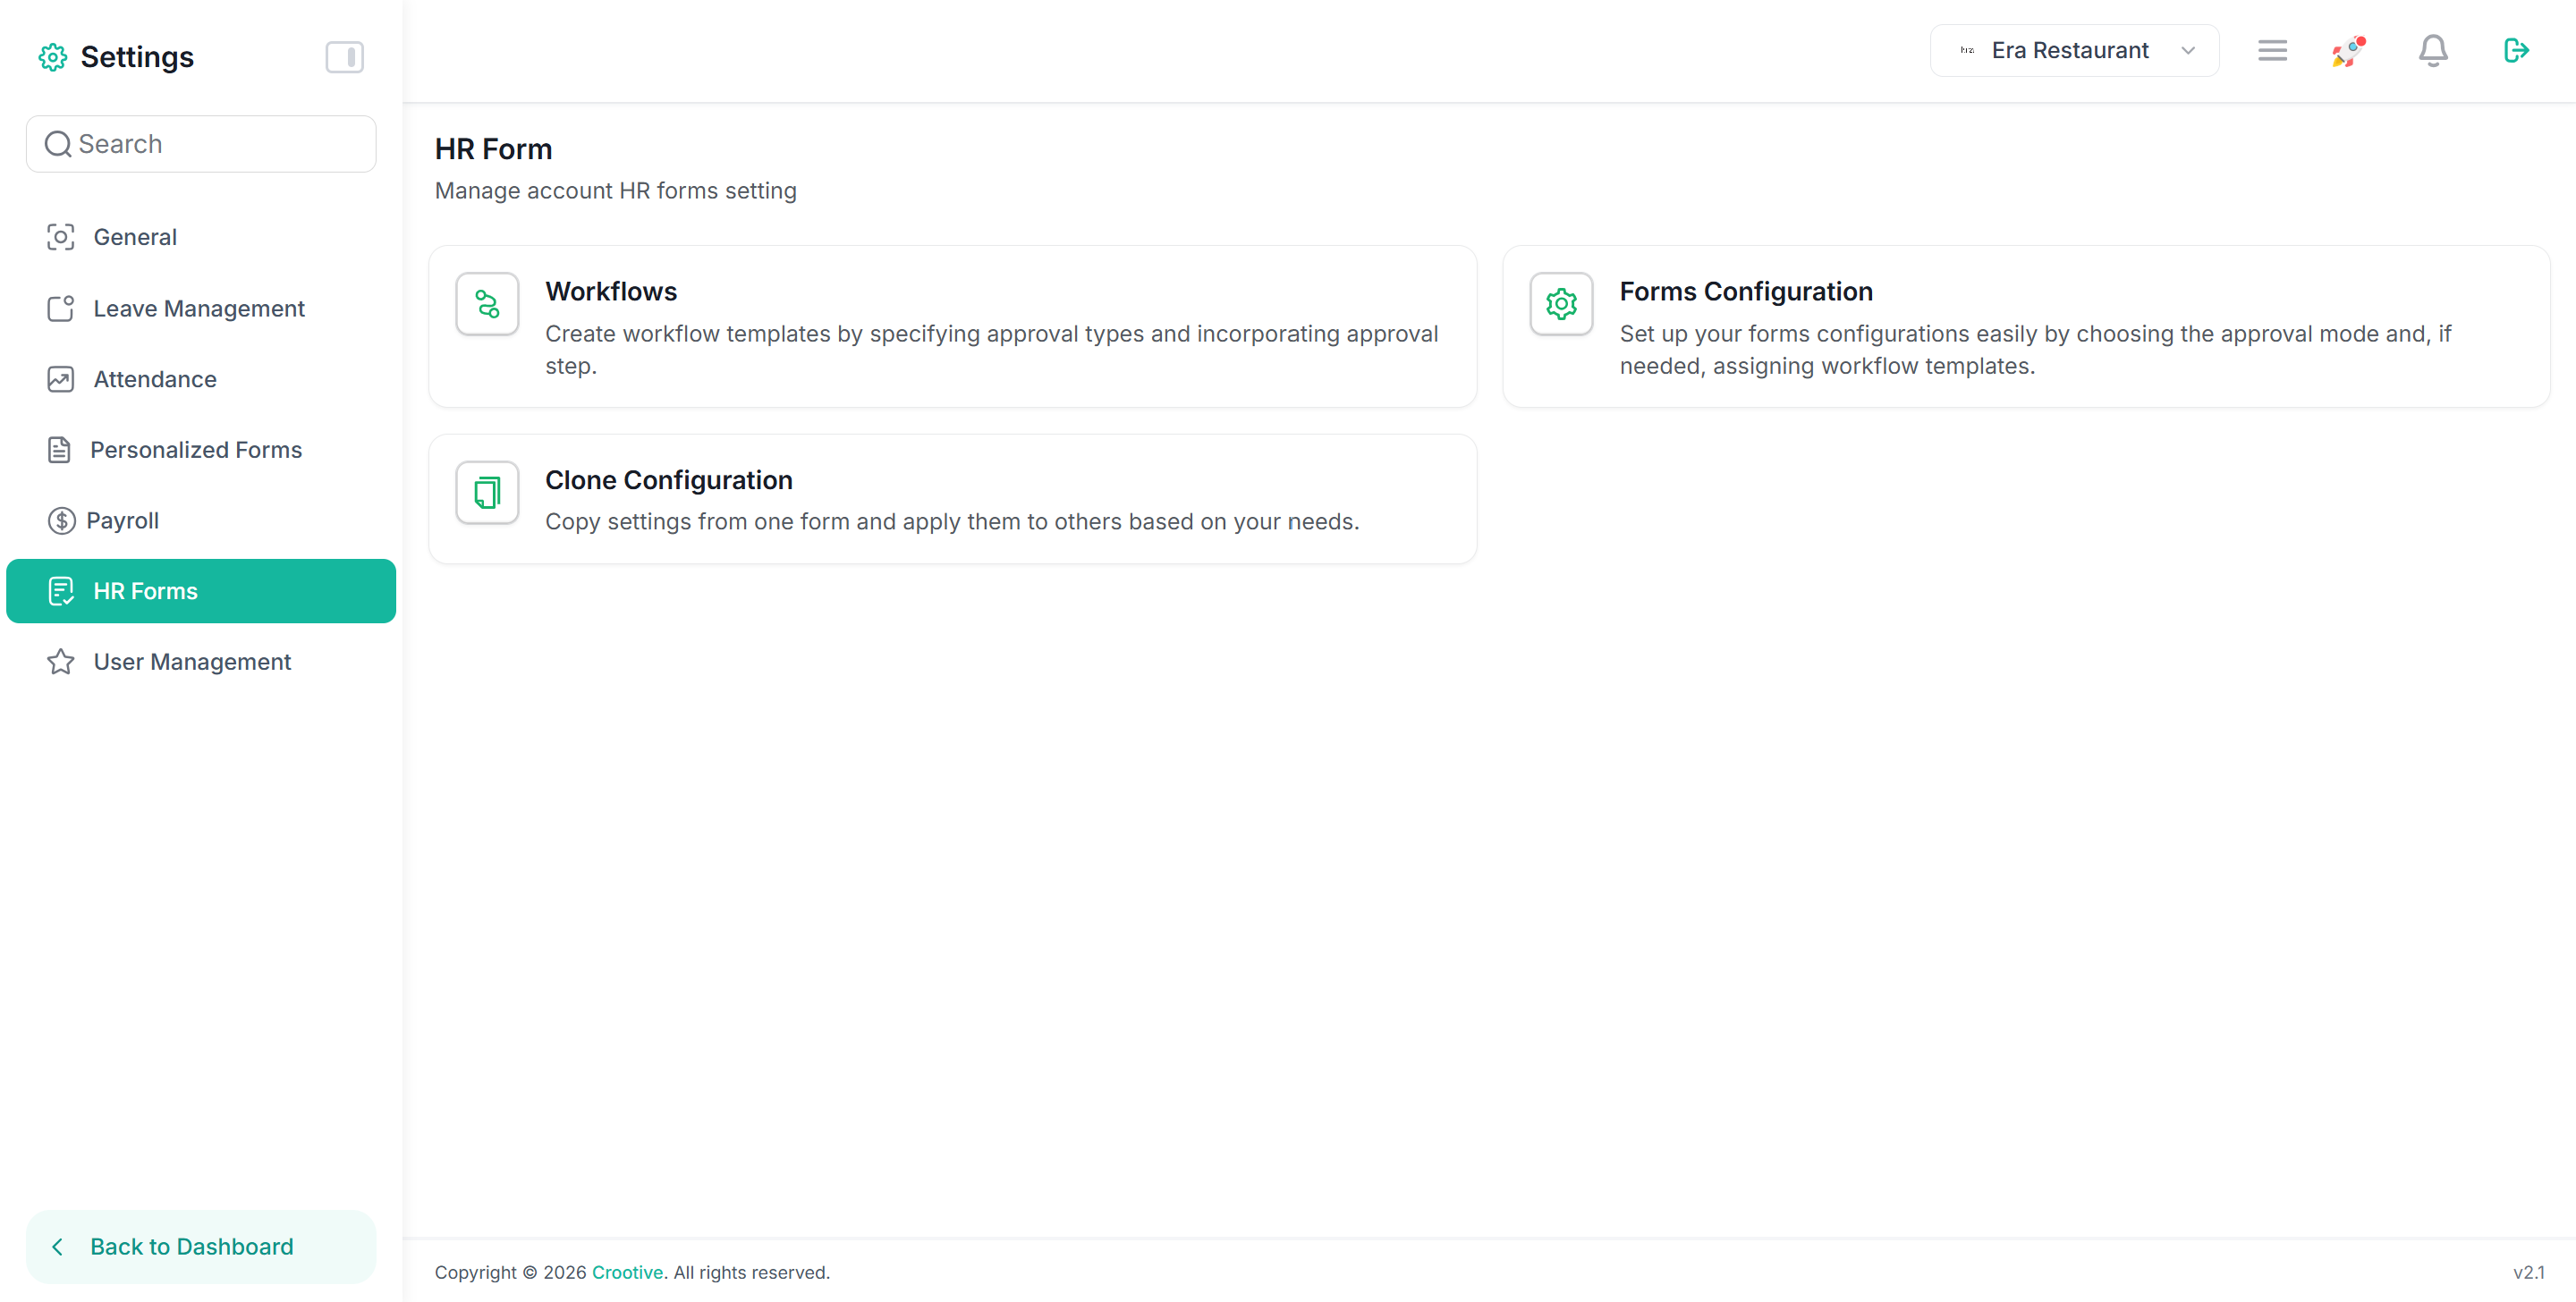
Task: Open Personalized Forms settings
Action: 201,450
